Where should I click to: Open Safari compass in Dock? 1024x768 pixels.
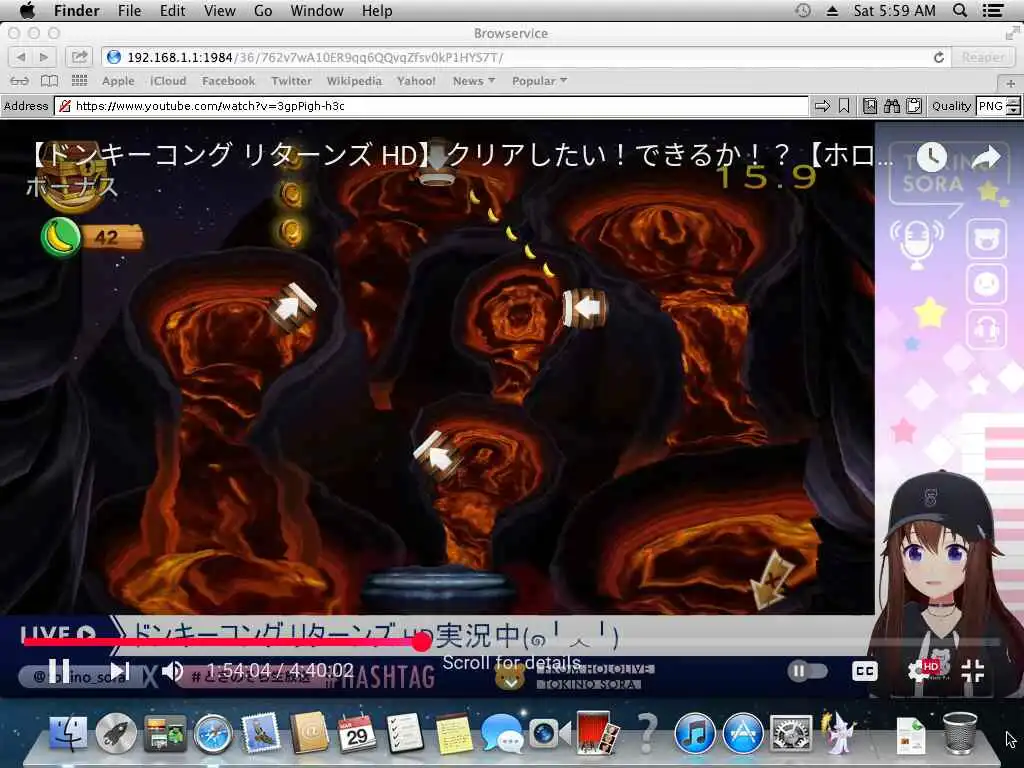pyautogui.click(x=212, y=733)
